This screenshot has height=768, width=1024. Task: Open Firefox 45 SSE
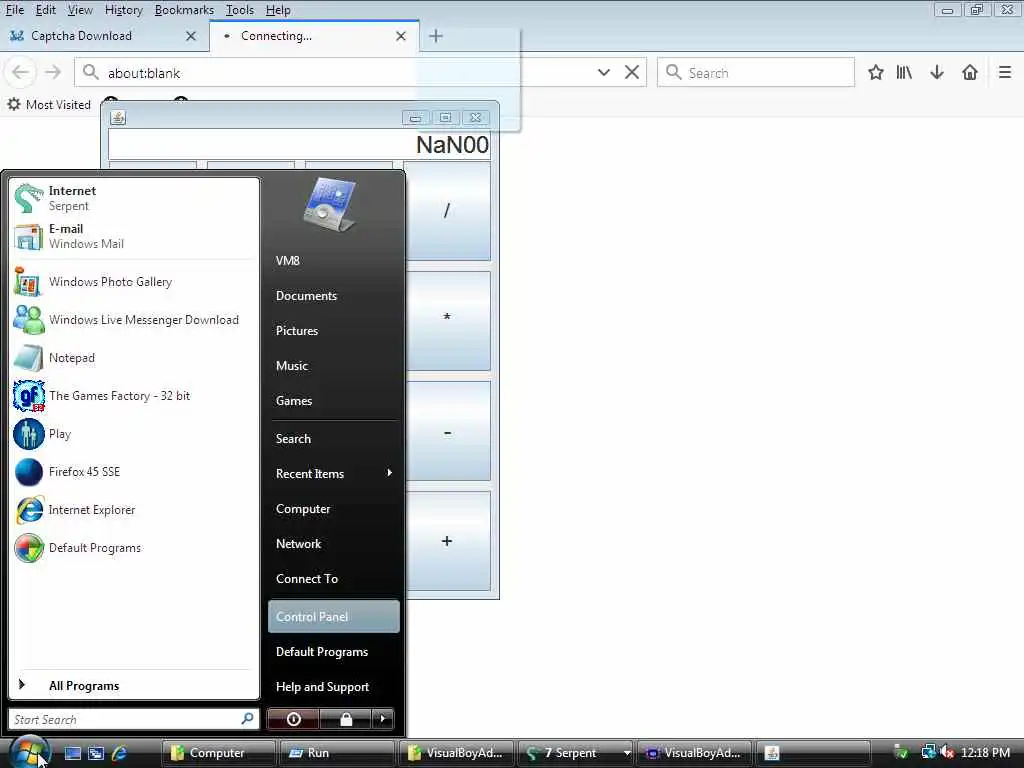[134, 472]
